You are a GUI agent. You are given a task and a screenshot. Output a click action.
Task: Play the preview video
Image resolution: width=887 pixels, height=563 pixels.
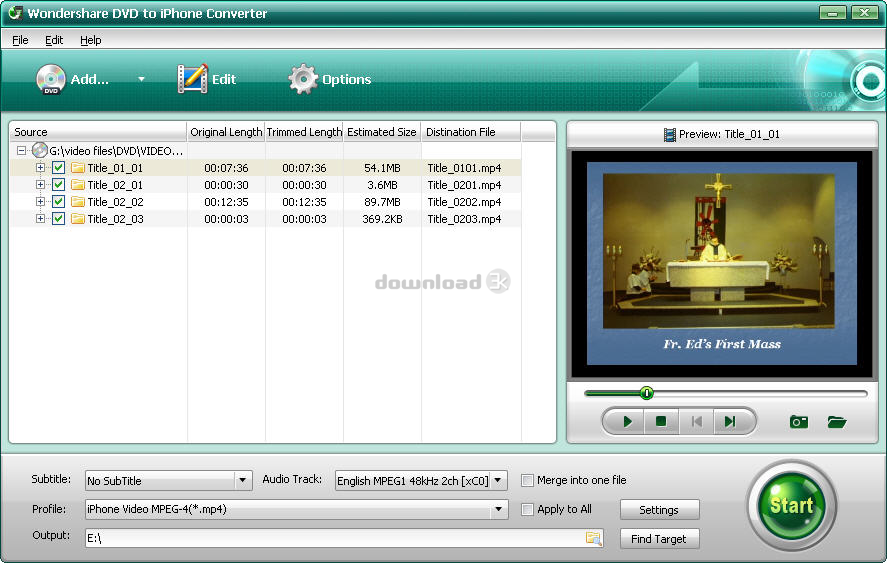click(627, 422)
